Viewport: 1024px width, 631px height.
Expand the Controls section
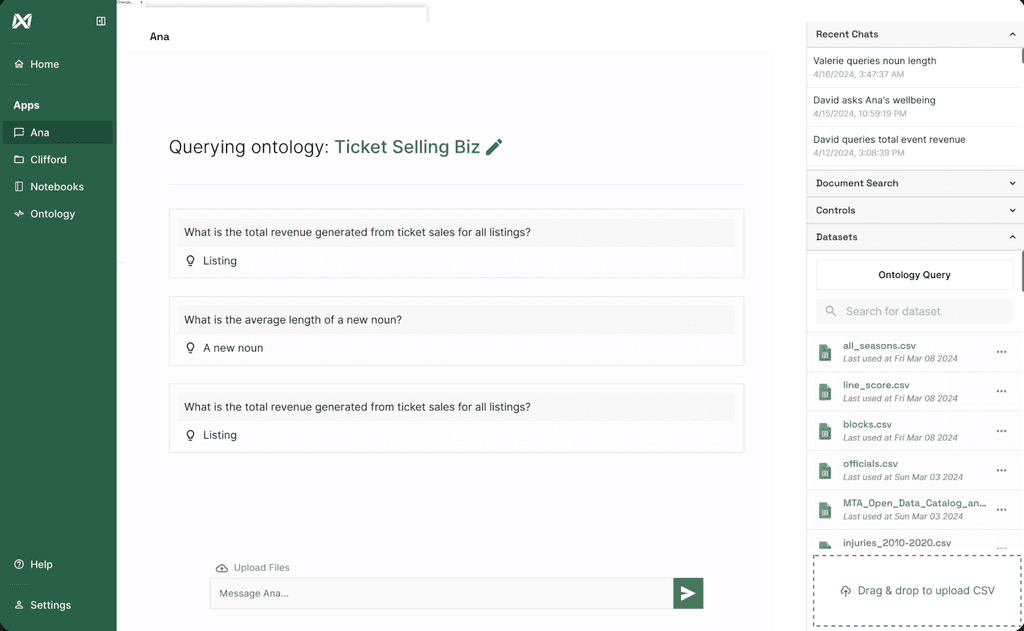(x=1012, y=210)
